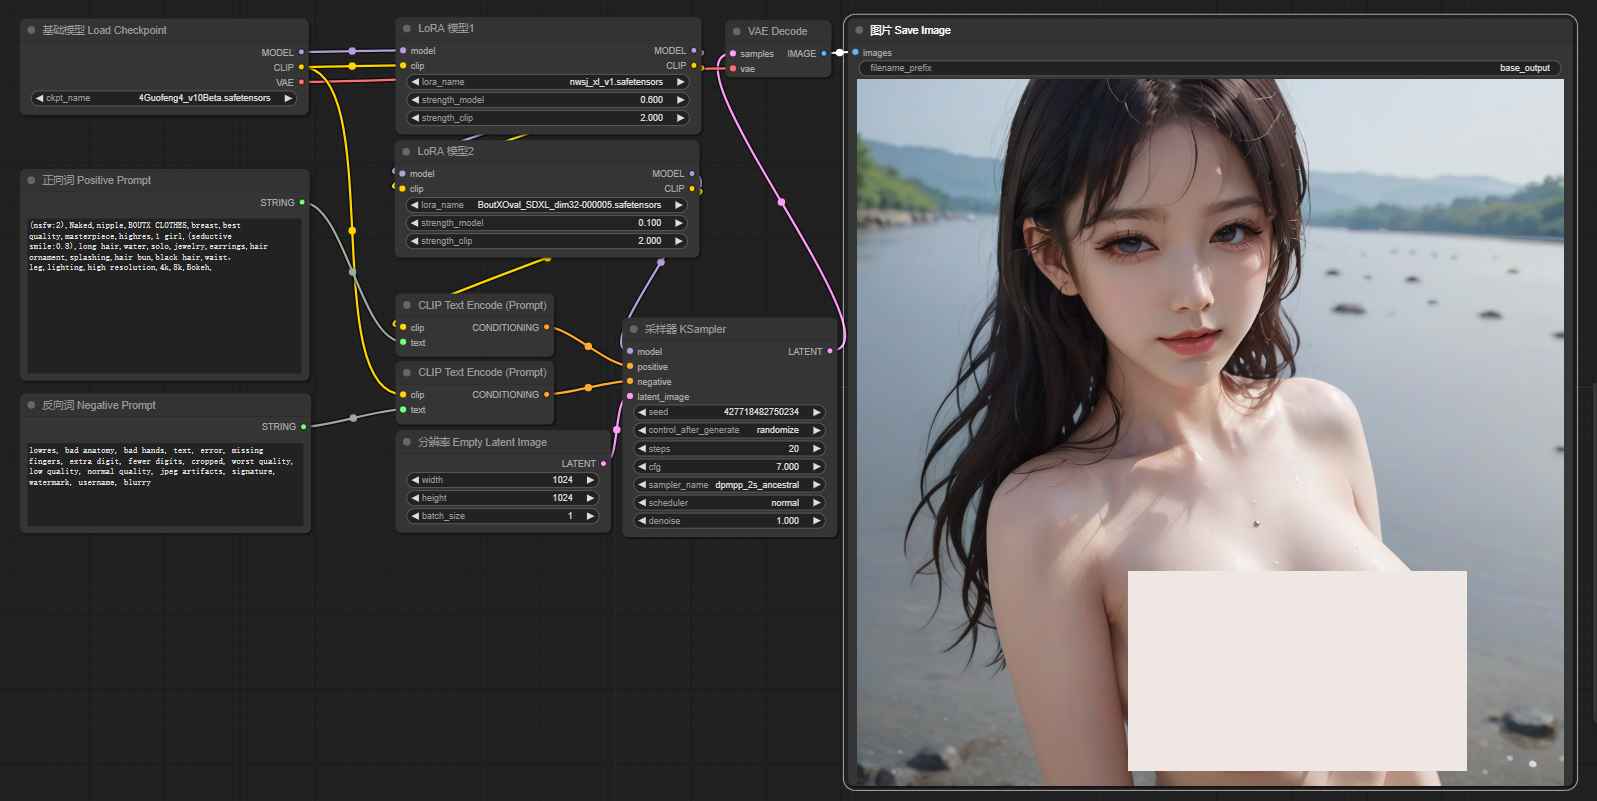
Task: Decrease the width value with the left arrow
Action: tap(415, 480)
